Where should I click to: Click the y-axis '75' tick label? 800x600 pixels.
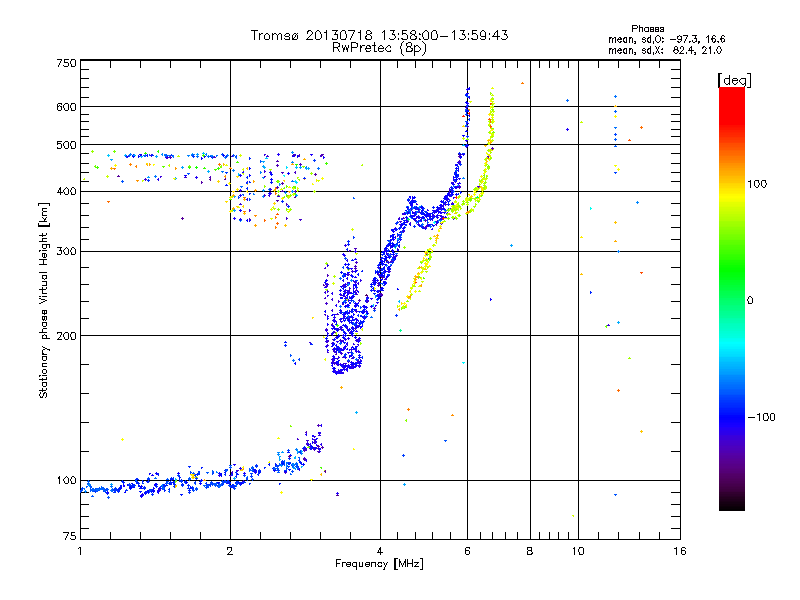click(x=69, y=536)
